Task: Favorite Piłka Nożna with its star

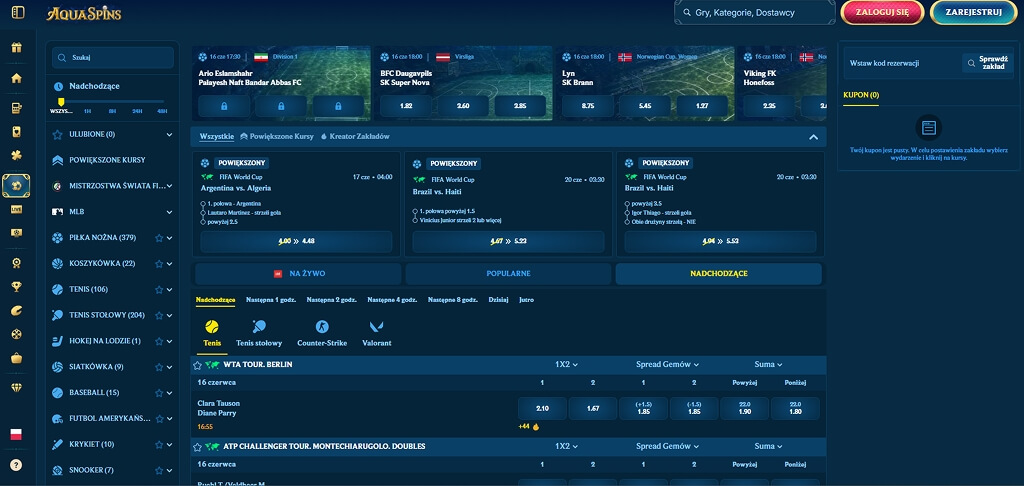Action: tap(159, 238)
